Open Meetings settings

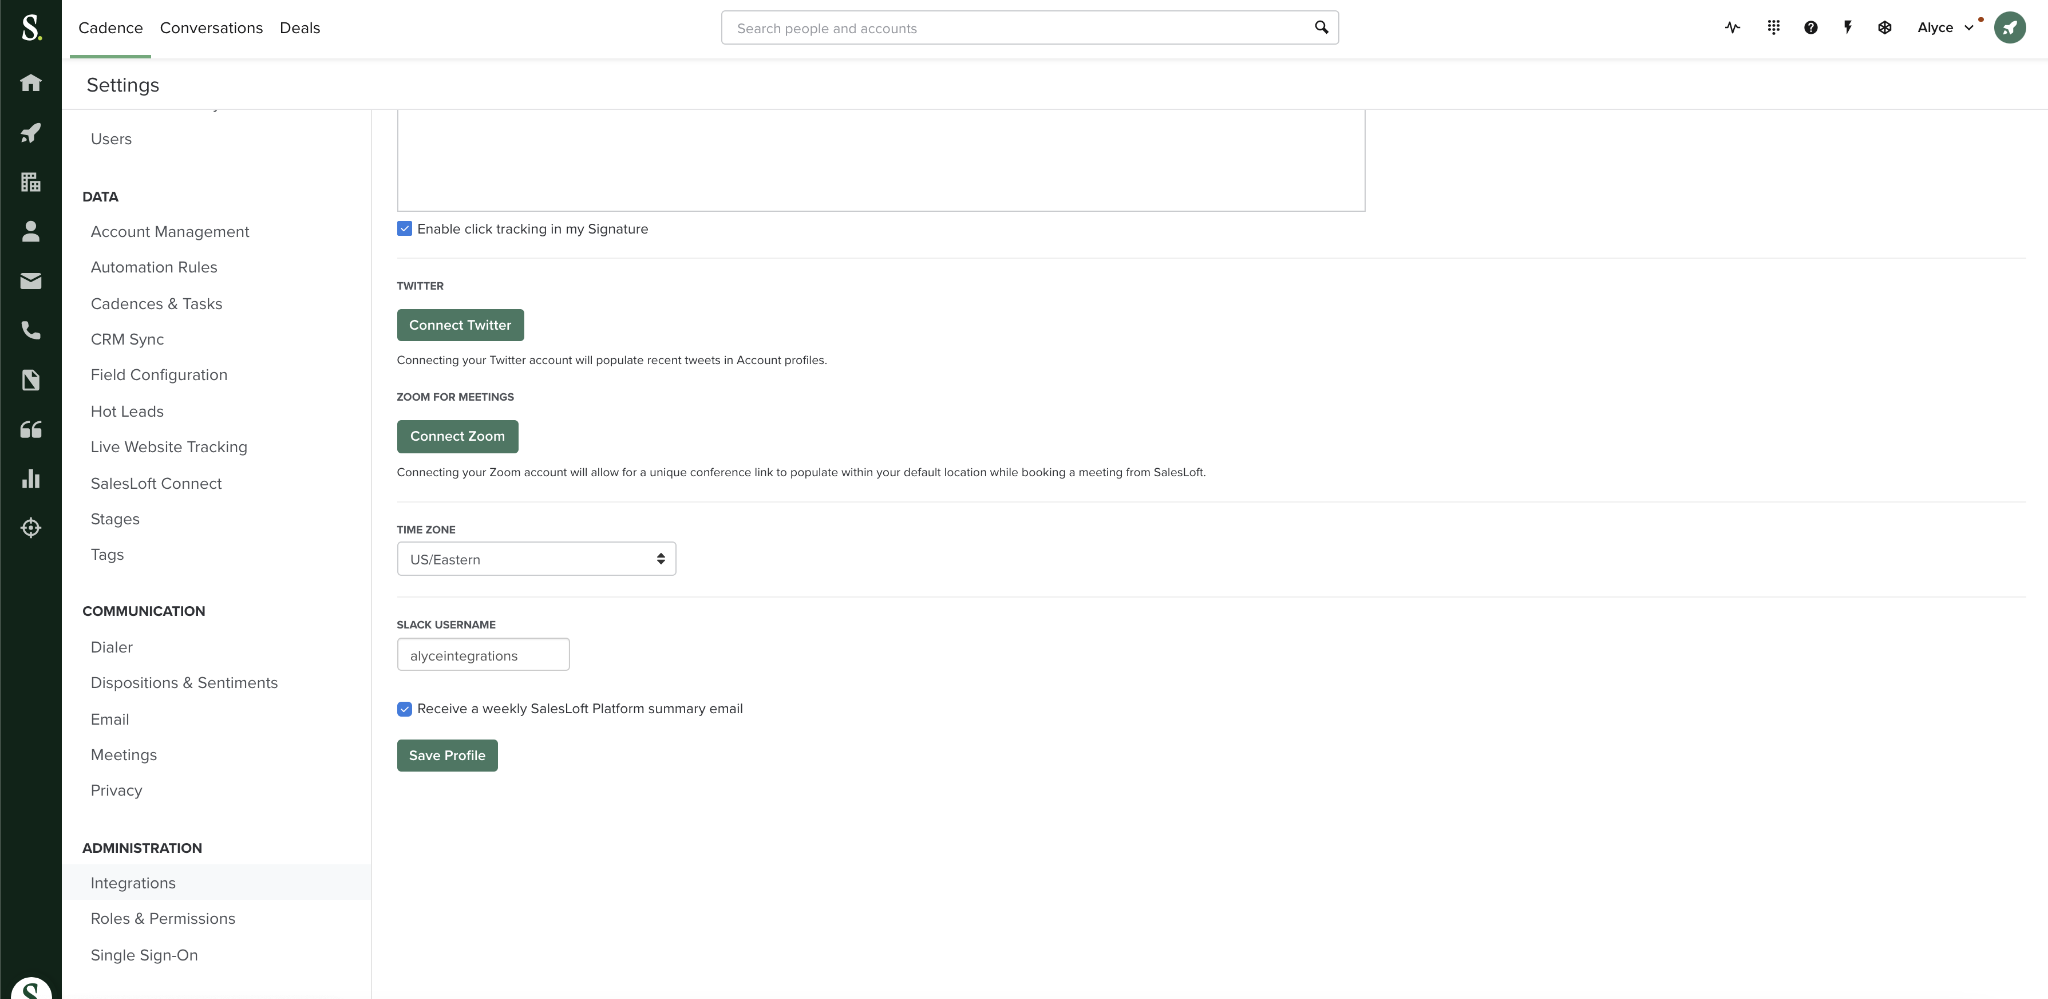click(124, 755)
